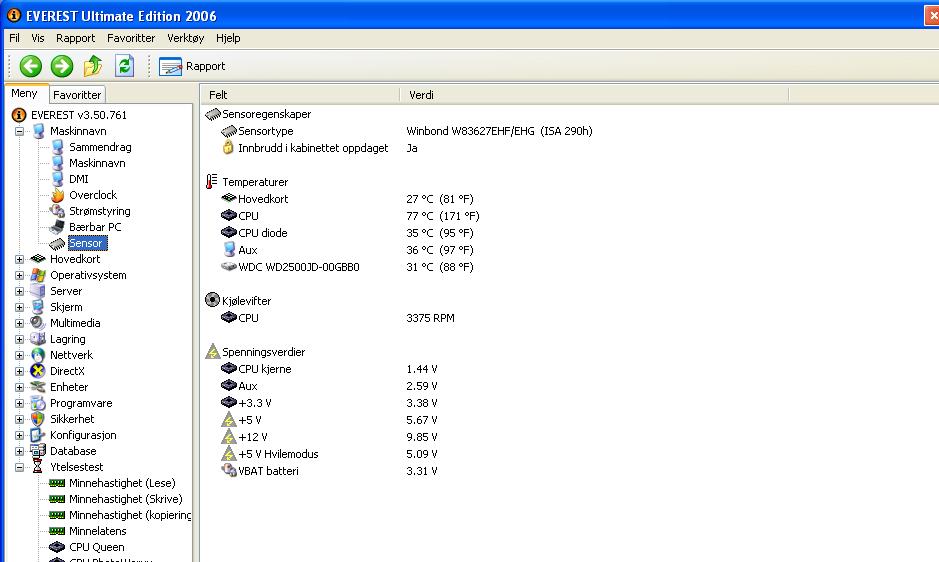Viewport: 939px width, 562px height.
Task: Expand the Database tree node
Action: coord(19,451)
